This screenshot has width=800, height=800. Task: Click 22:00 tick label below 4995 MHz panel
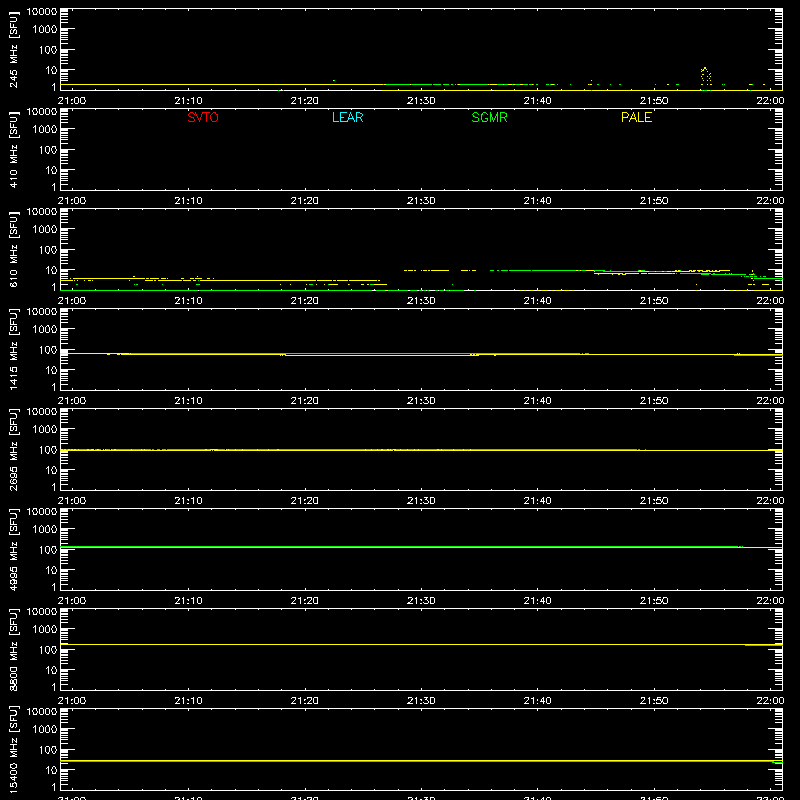770,601
